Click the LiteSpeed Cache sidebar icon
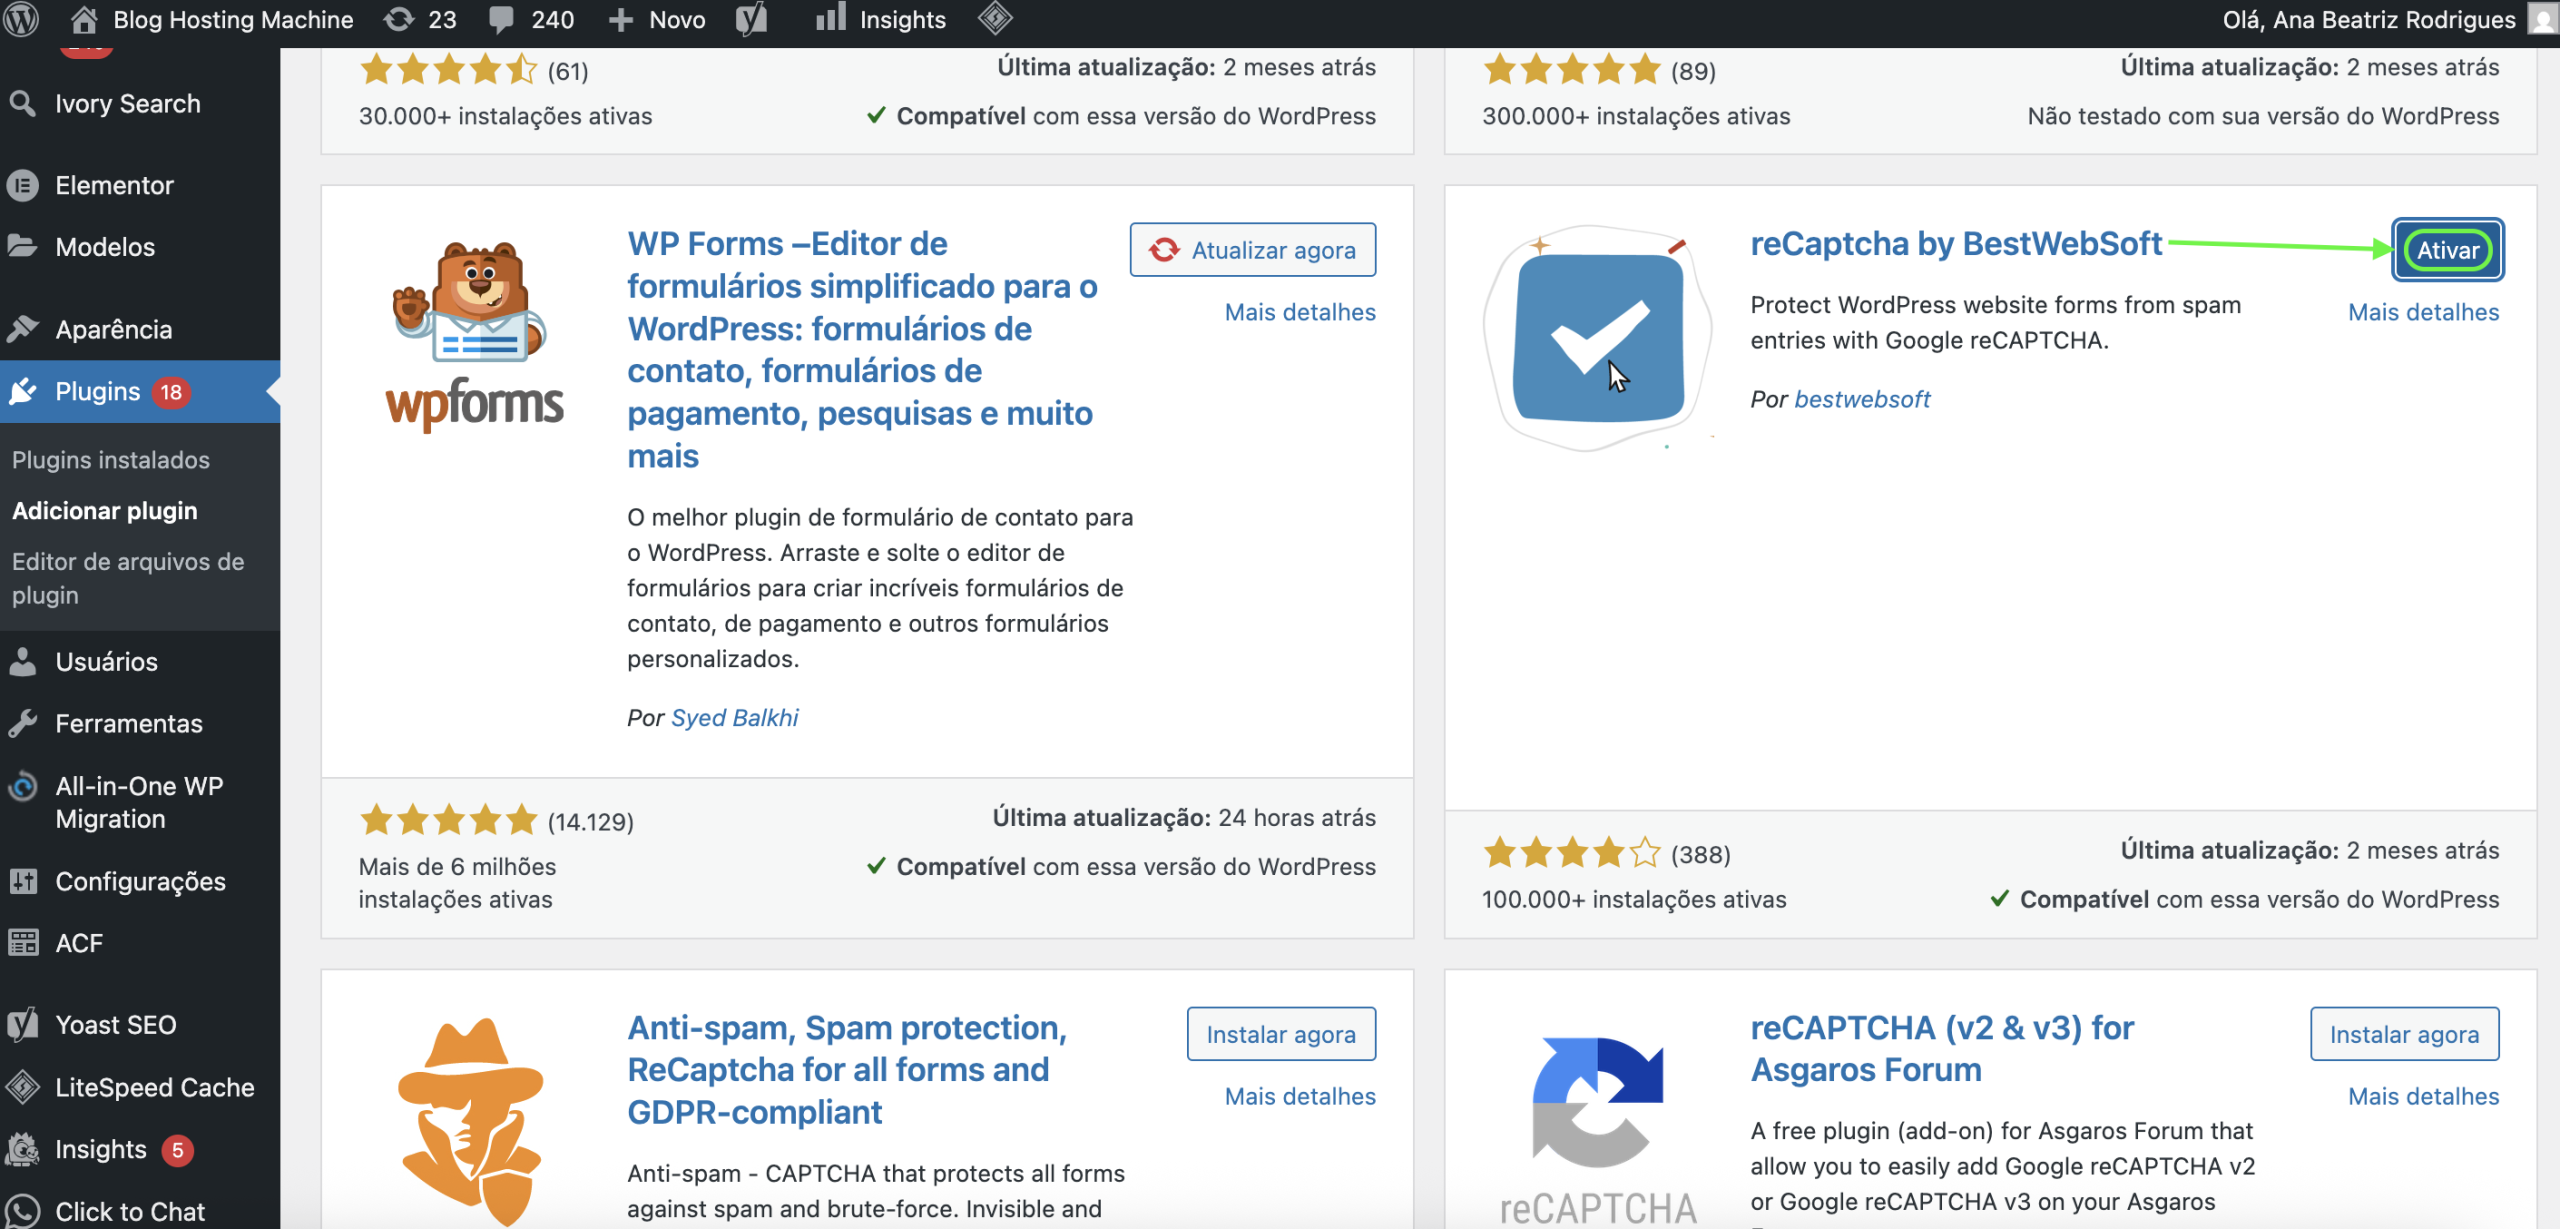Image resolution: width=2560 pixels, height=1229 pixels. [22, 1087]
